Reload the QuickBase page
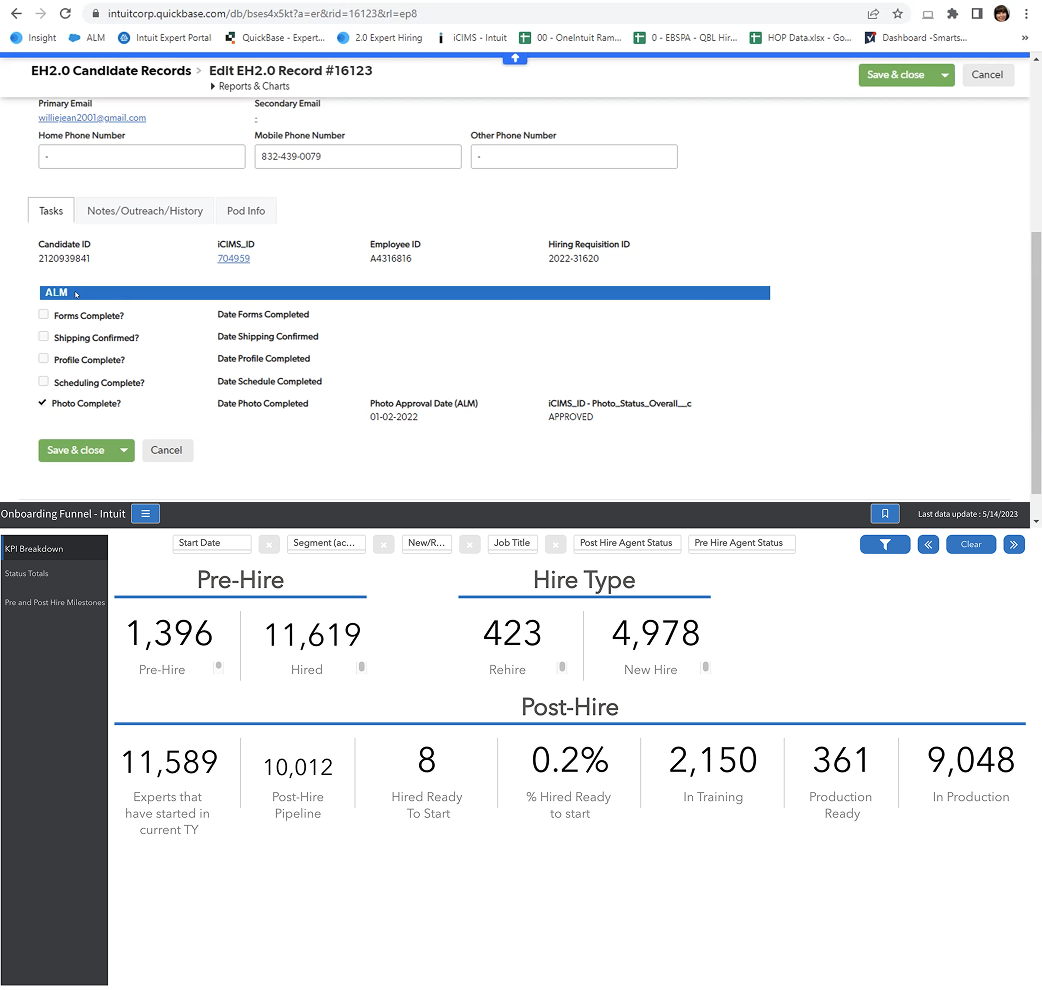The image size is (1042, 990). (x=65, y=13)
